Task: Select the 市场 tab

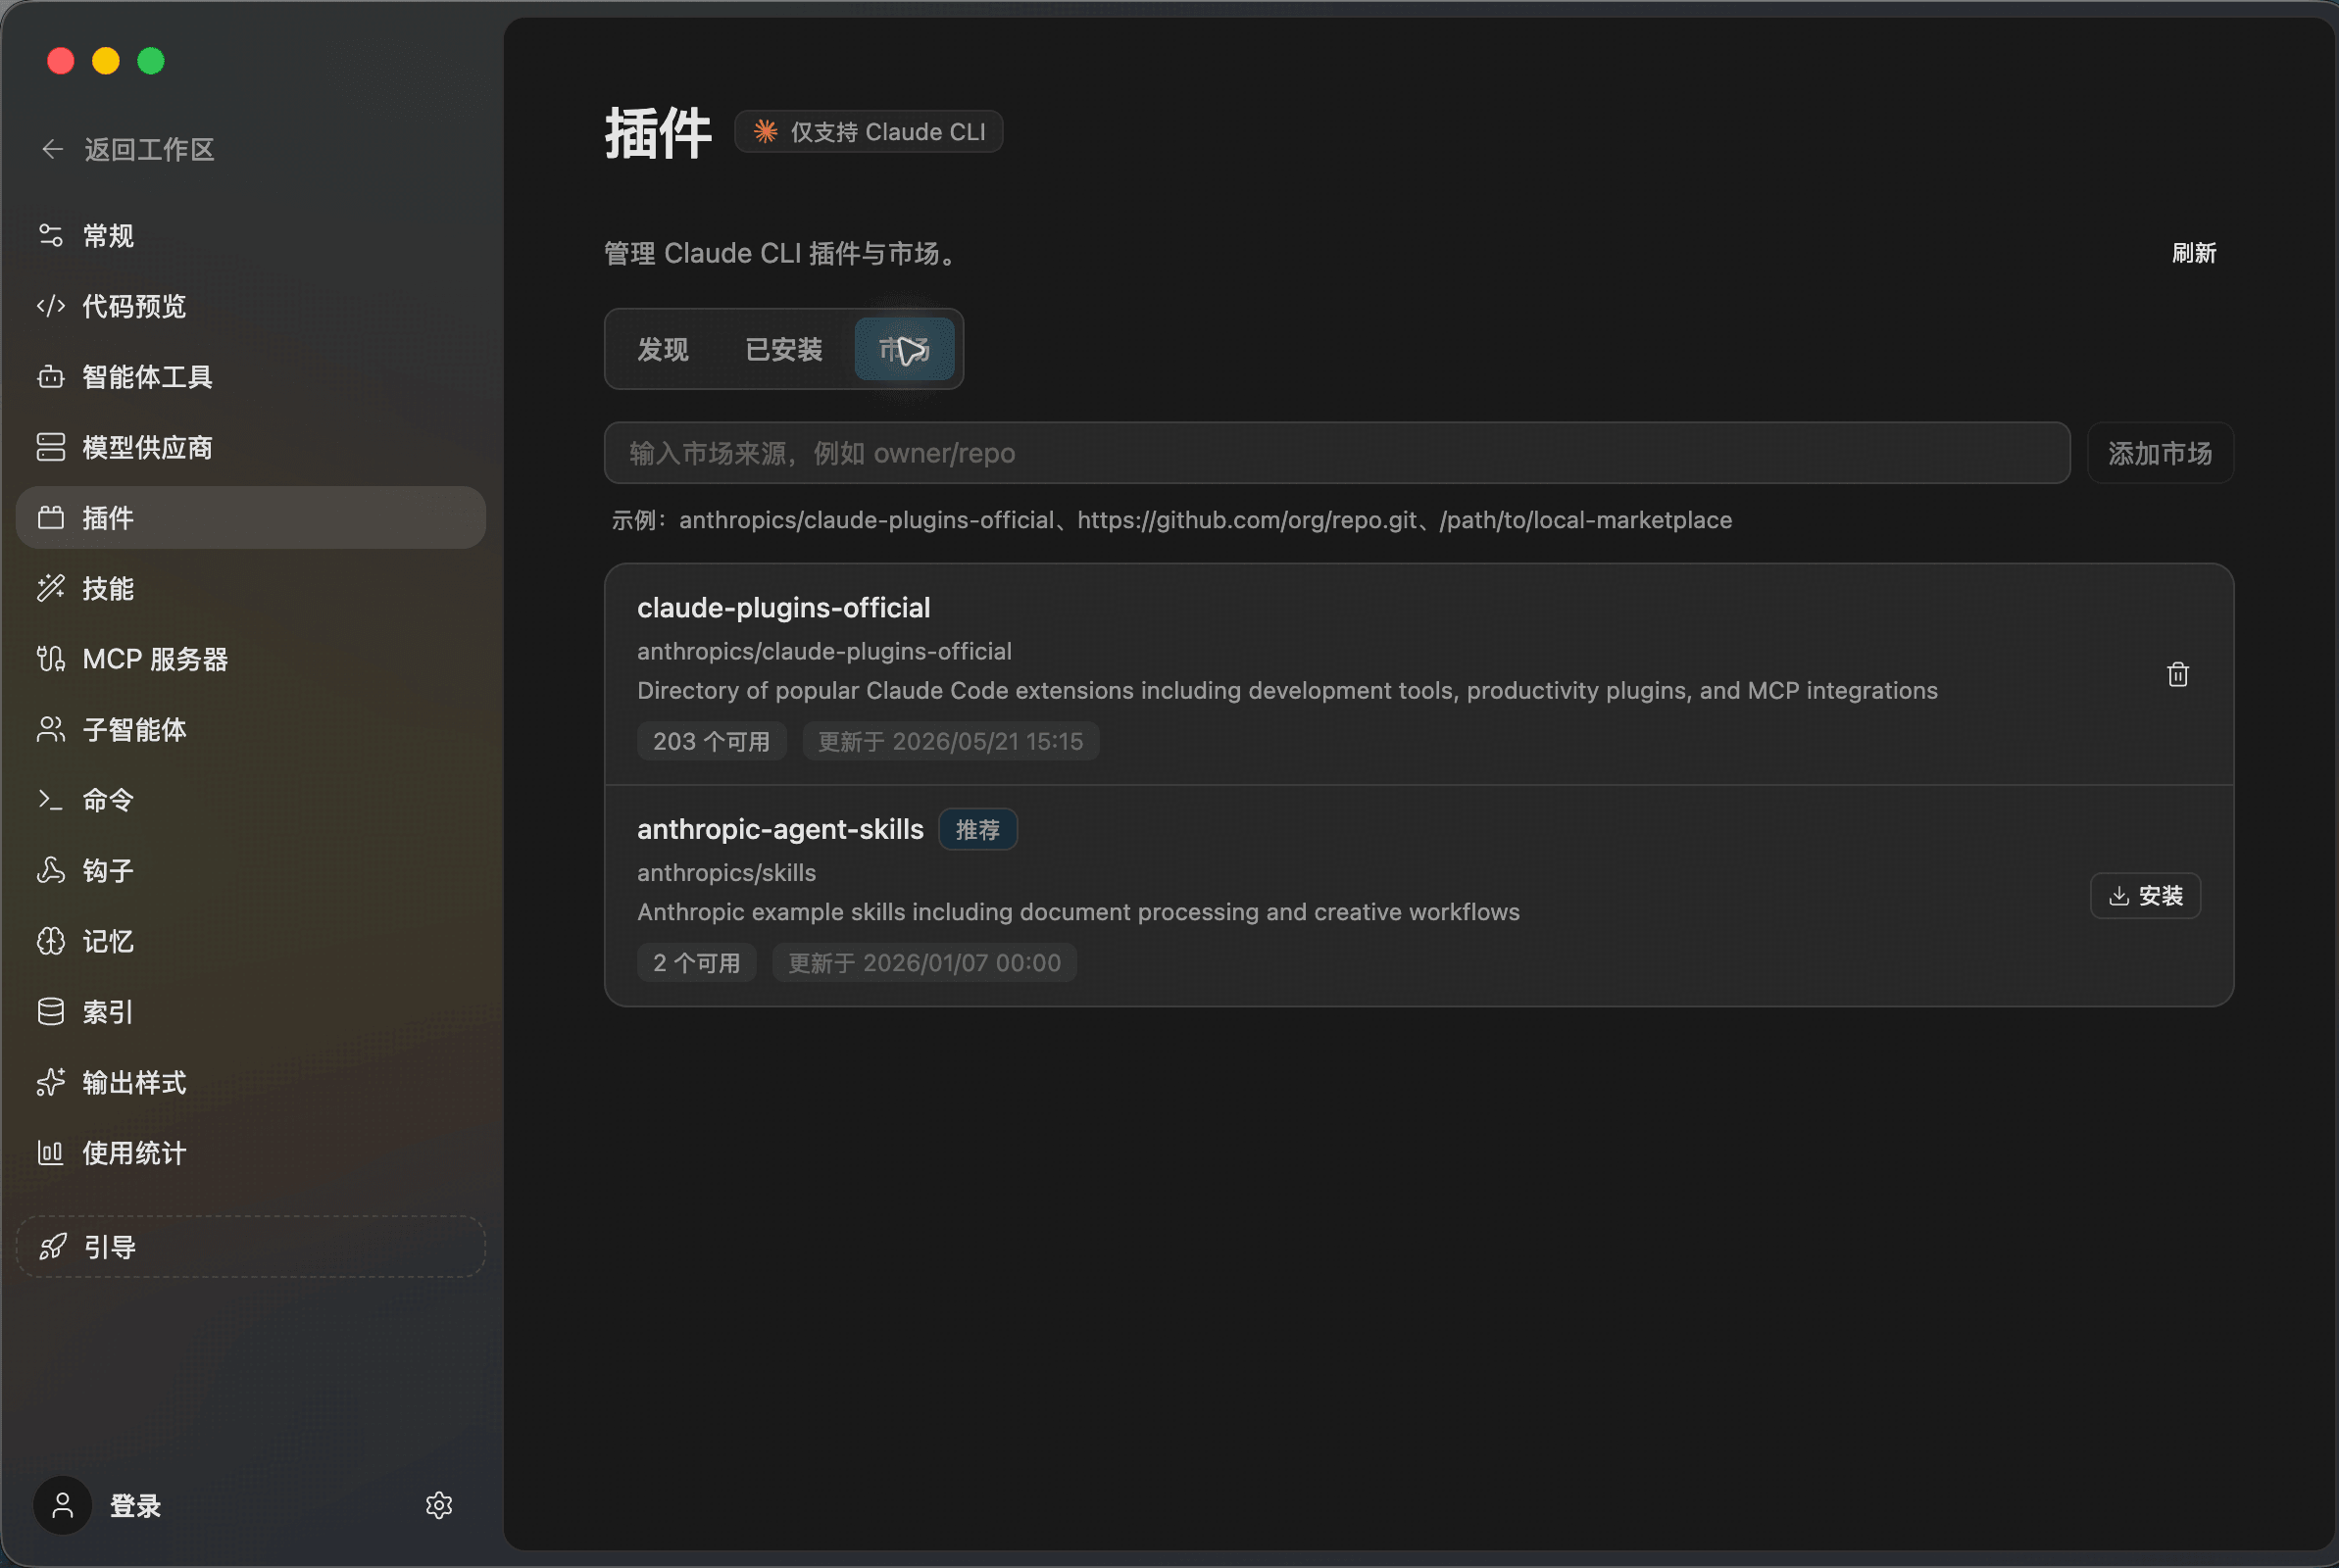Action: pyautogui.click(x=904, y=349)
